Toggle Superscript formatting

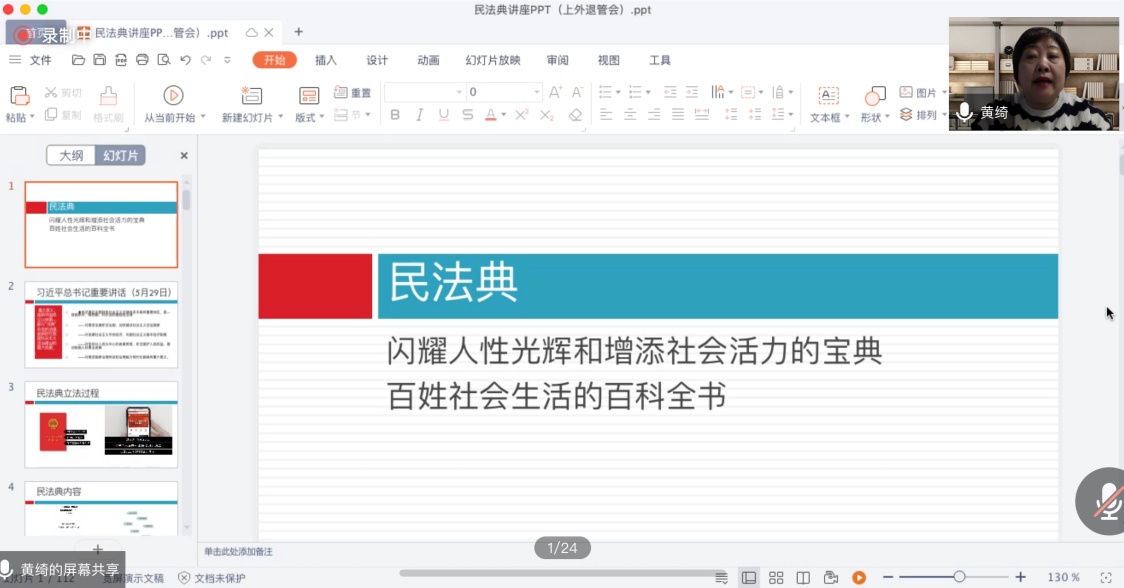[x=521, y=115]
